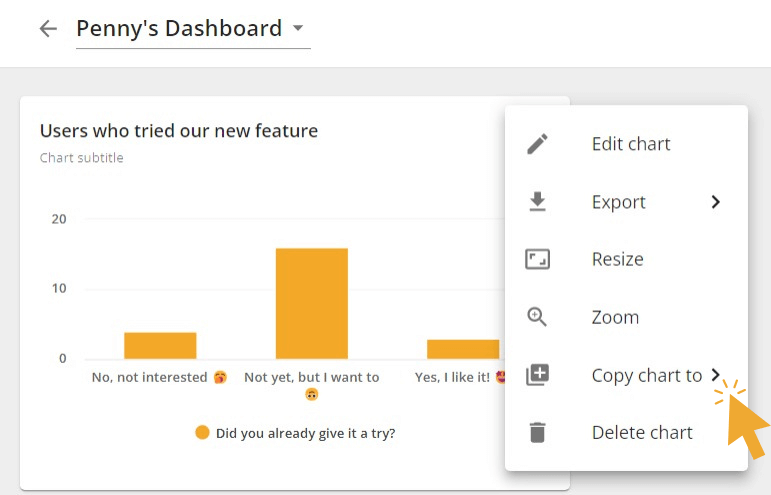The width and height of the screenshot is (771, 495).
Task: Click the download export icon
Action: [x=538, y=202]
